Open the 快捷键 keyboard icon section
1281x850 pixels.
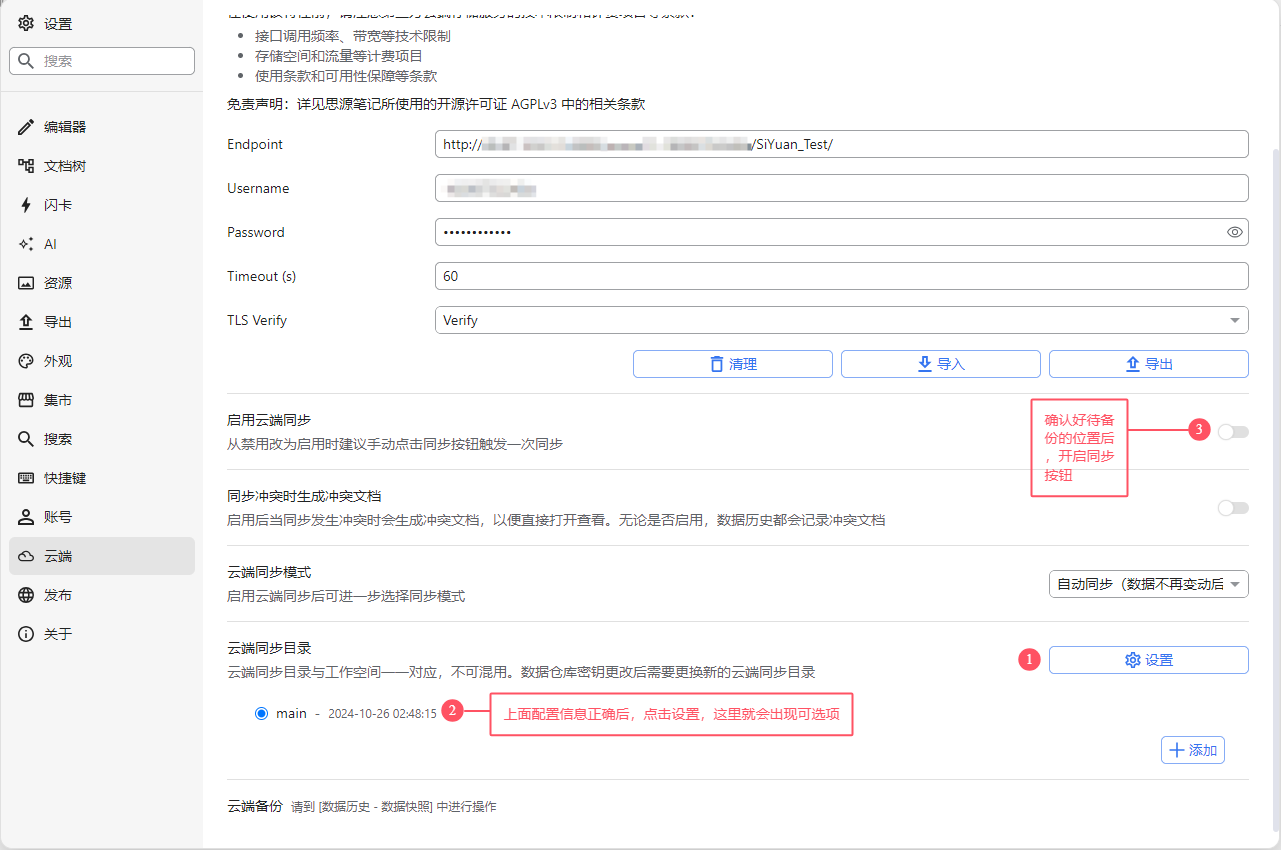click(x=27, y=478)
